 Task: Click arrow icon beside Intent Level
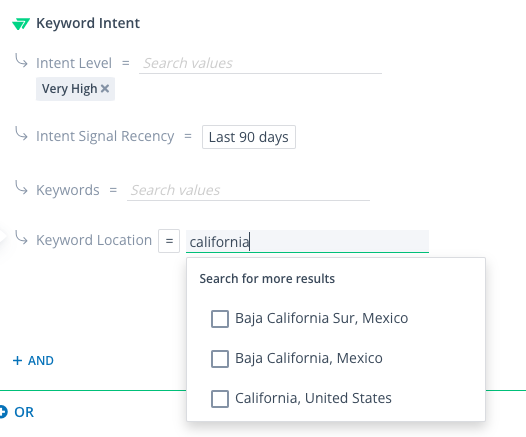[x=21, y=61]
